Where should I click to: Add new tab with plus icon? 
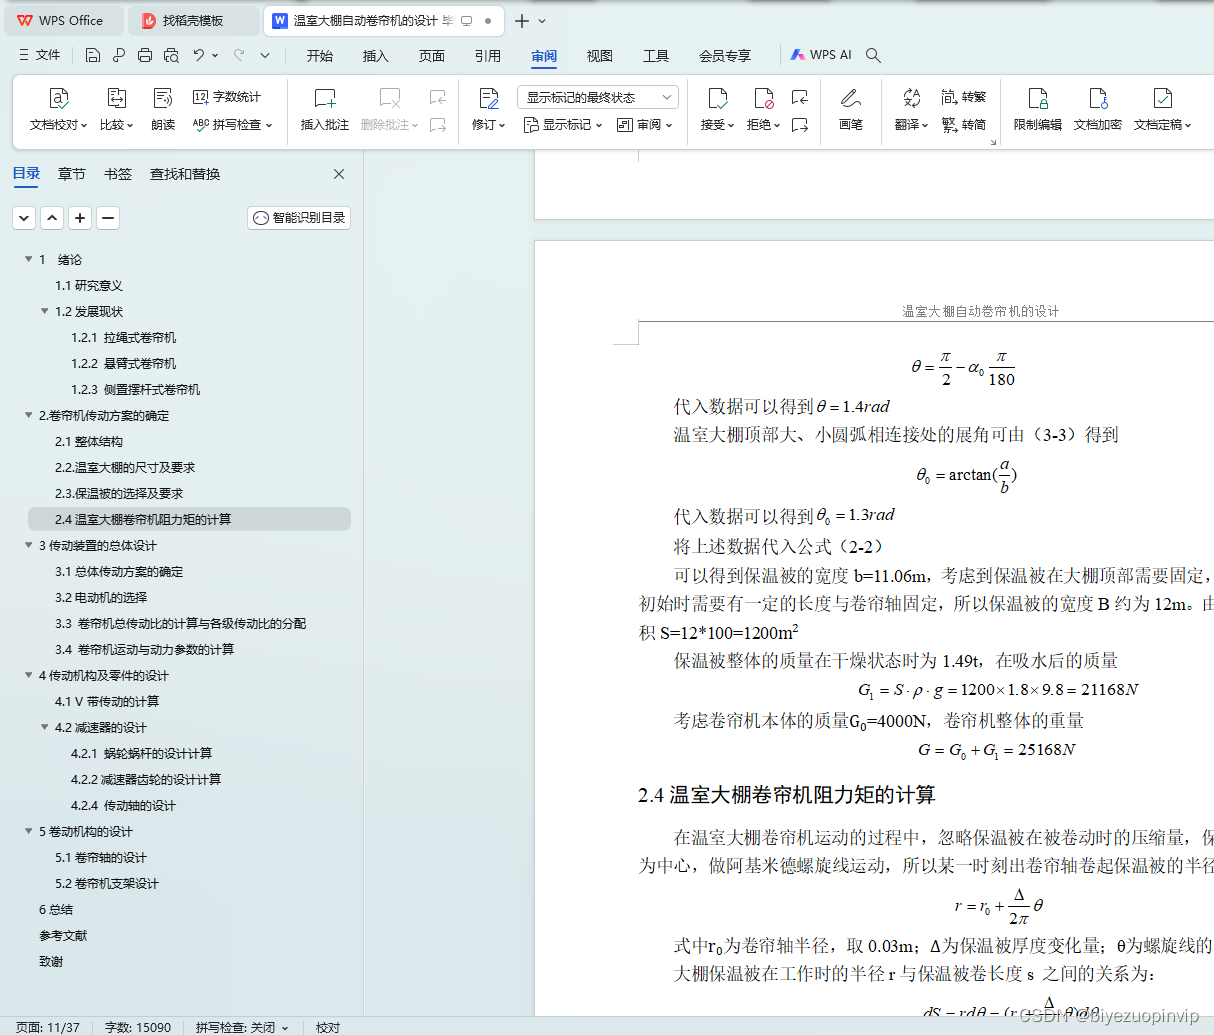(x=522, y=21)
